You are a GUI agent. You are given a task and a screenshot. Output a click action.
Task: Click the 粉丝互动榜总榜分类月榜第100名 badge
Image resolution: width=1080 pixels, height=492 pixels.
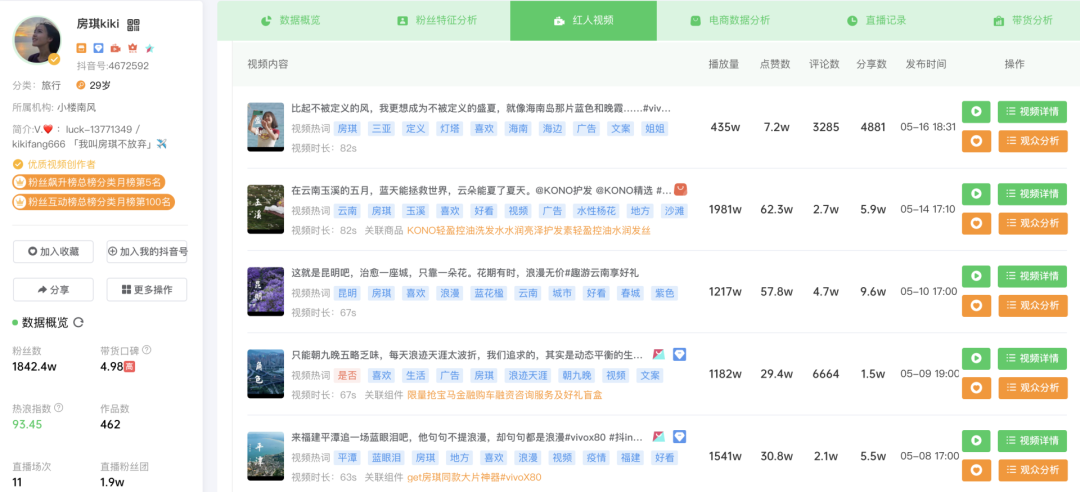94,203
